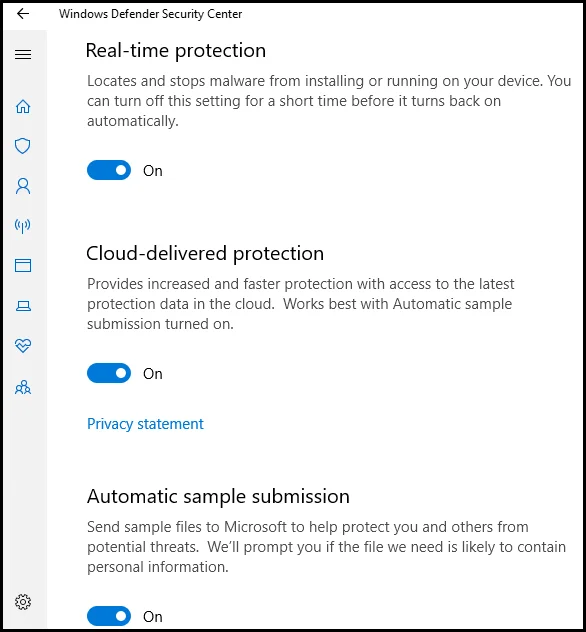
Task: Go back using the arrow icon
Action: click(23, 14)
